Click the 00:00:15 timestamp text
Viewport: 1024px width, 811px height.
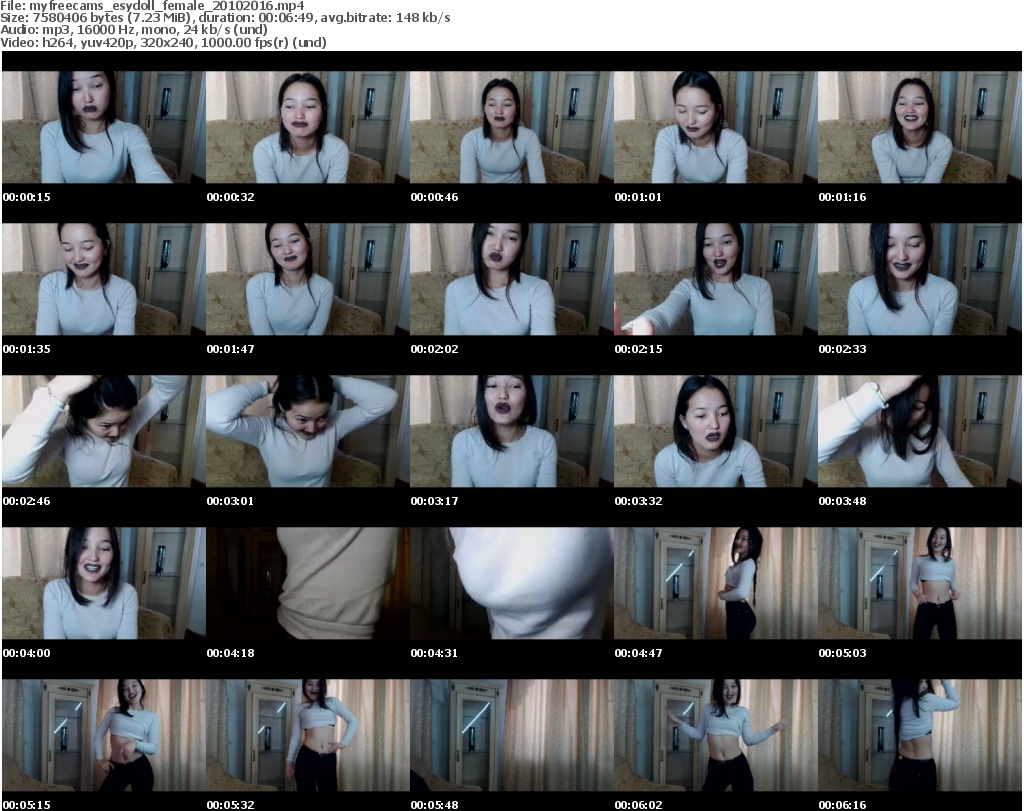pyautogui.click(x=26, y=197)
